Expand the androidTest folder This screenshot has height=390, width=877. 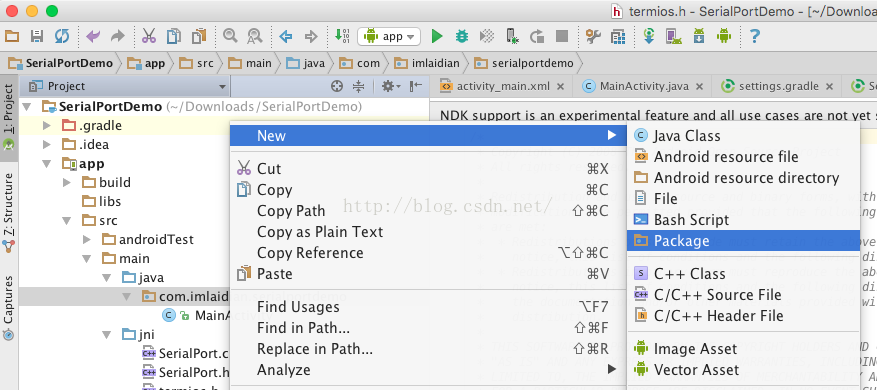pos(87,239)
